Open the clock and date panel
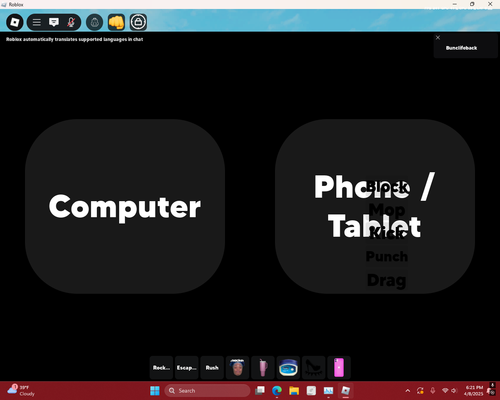 (x=473, y=391)
